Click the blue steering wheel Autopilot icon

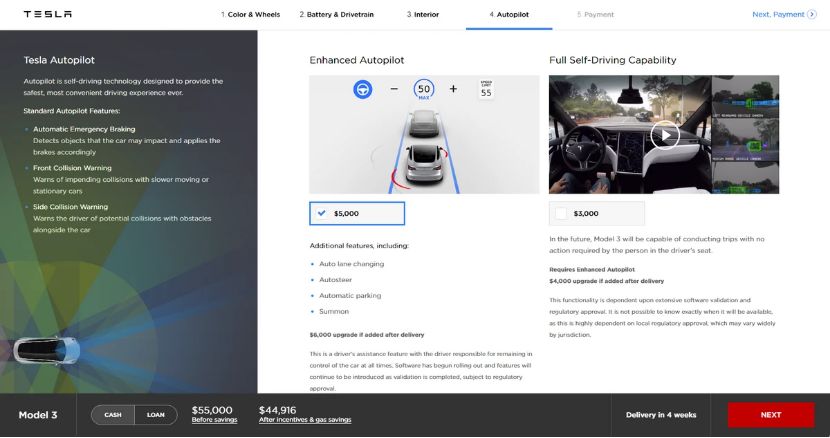click(362, 89)
